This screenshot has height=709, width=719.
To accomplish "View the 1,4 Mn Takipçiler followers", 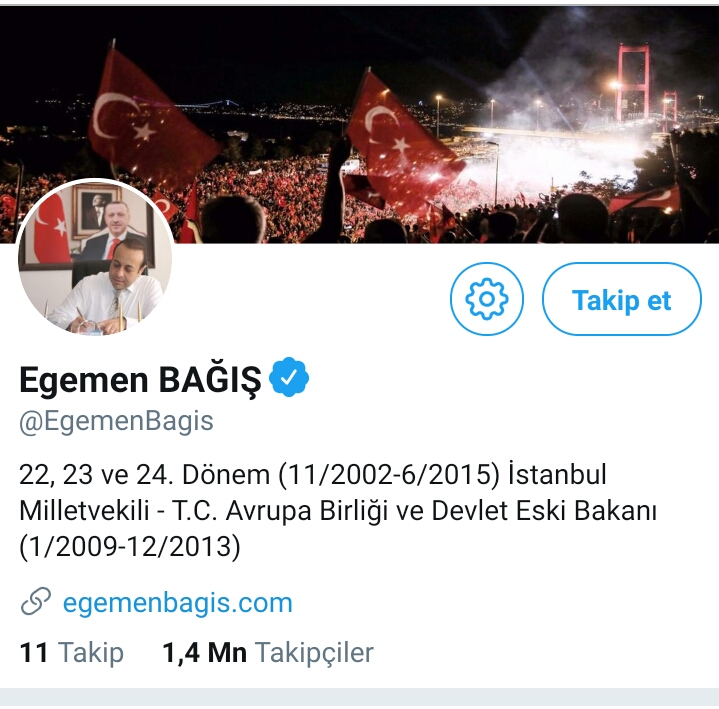I will (268, 652).
